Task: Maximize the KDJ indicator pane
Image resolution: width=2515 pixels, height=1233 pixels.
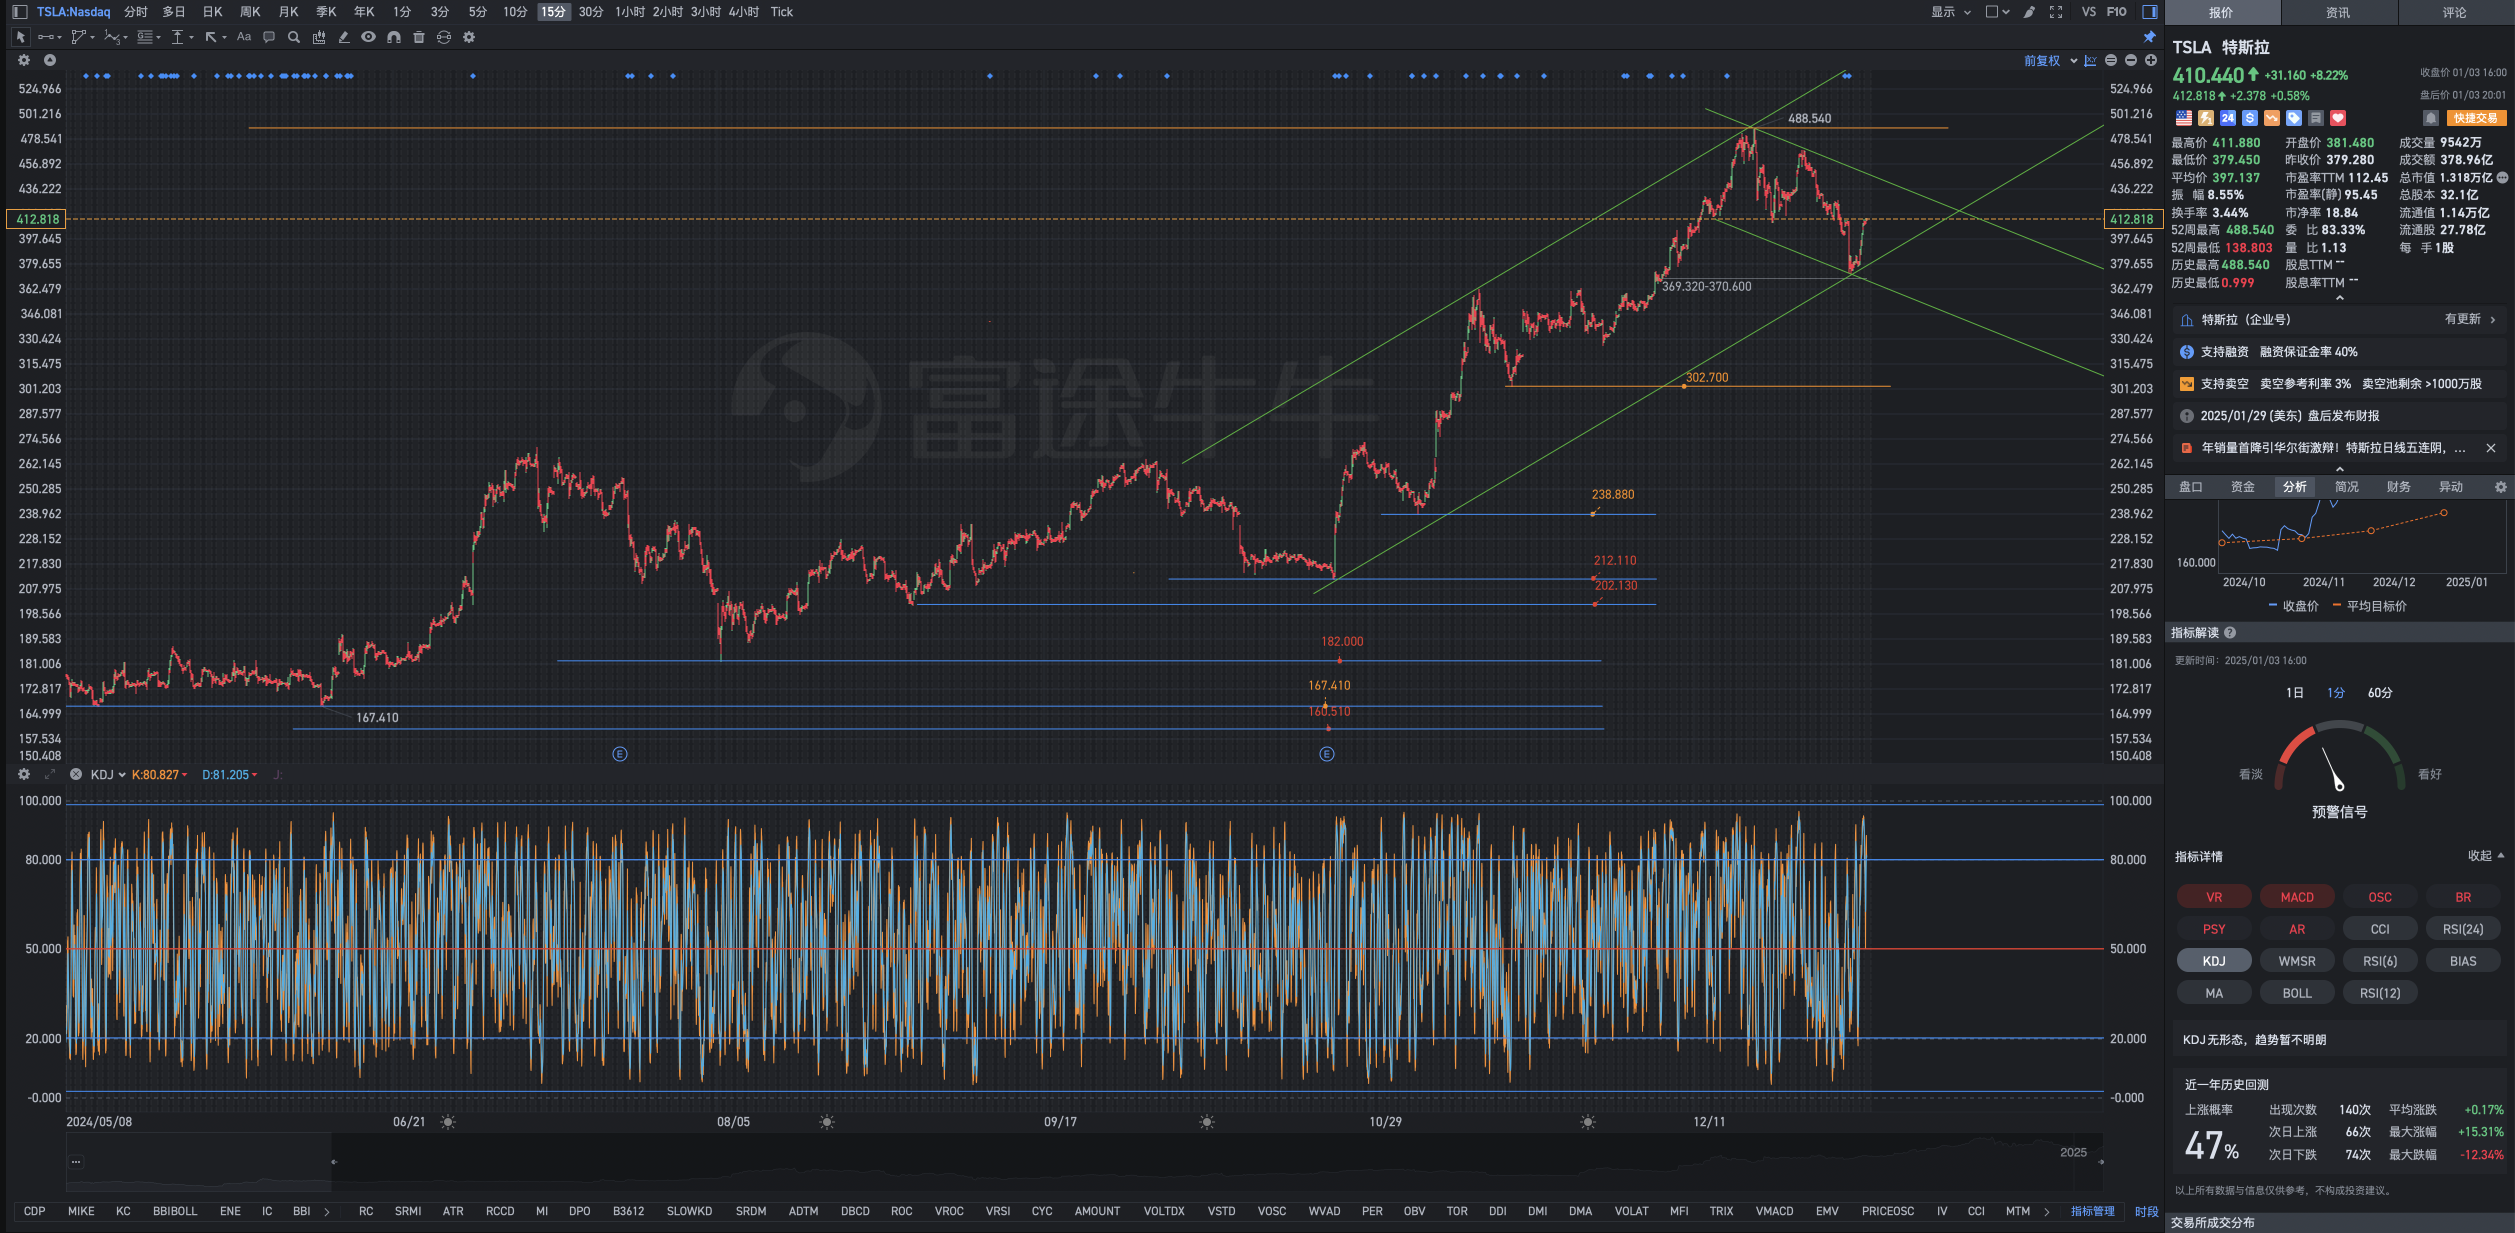Action: (x=50, y=774)
